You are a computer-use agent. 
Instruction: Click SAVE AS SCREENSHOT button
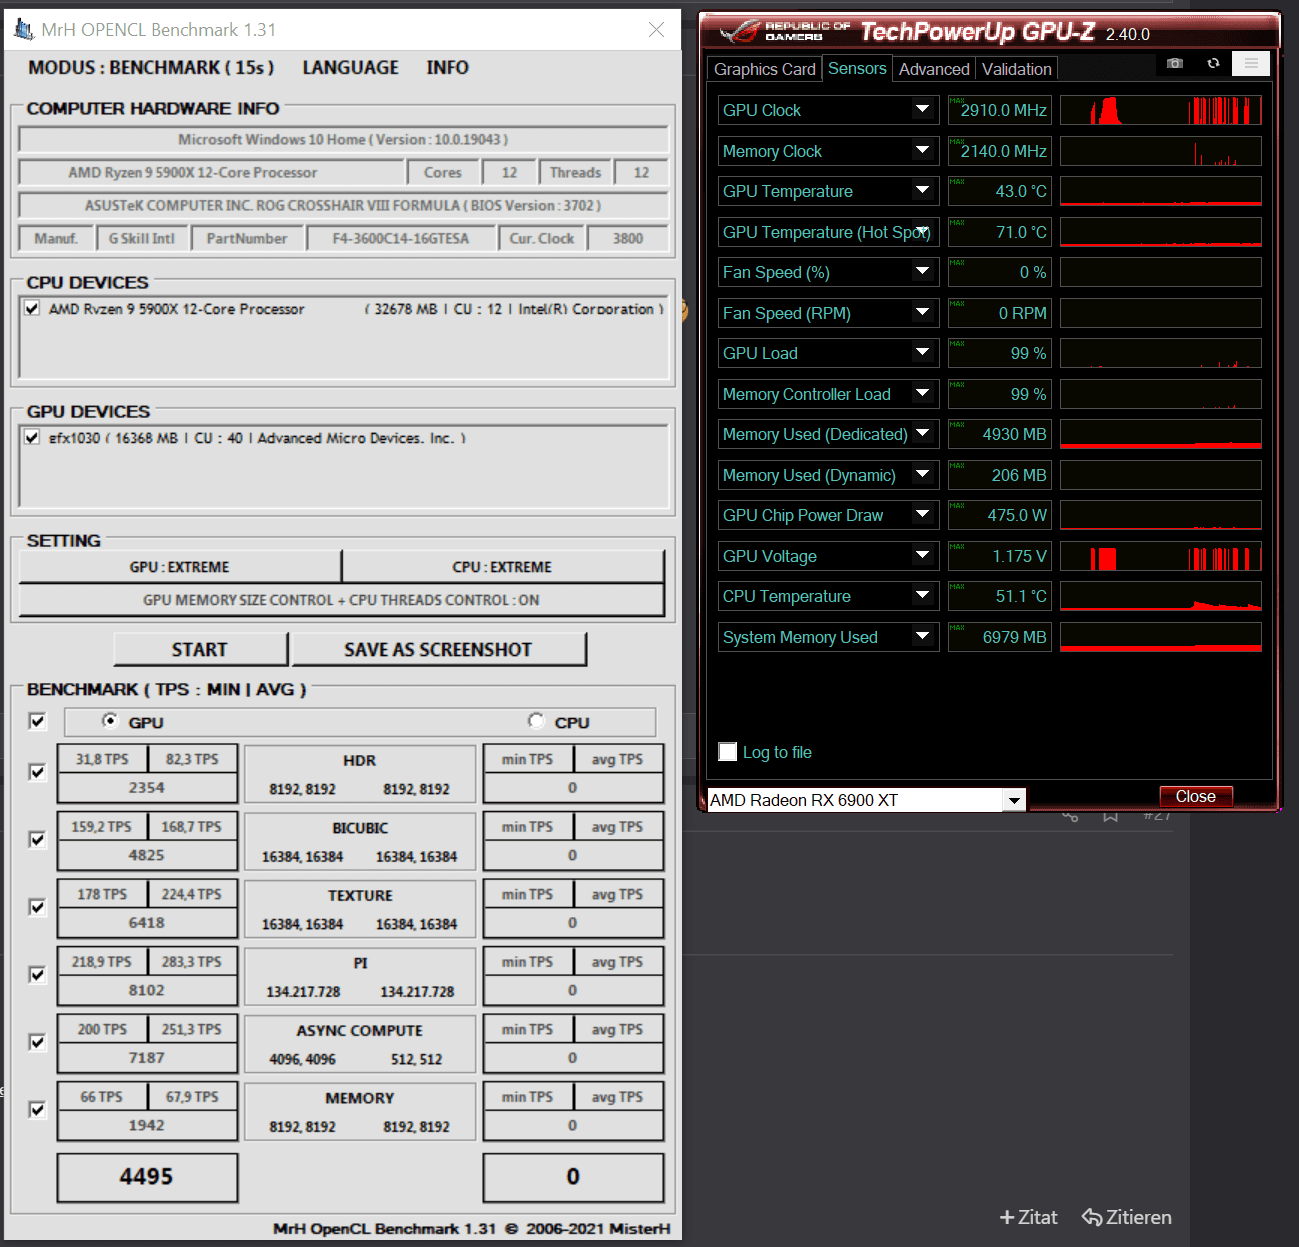click(x=438, y=649)
